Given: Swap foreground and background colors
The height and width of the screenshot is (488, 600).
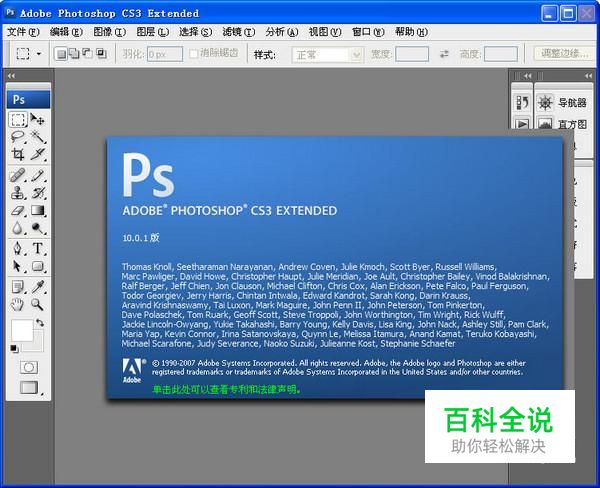Looking at the screenshot, I should point(40,323).
